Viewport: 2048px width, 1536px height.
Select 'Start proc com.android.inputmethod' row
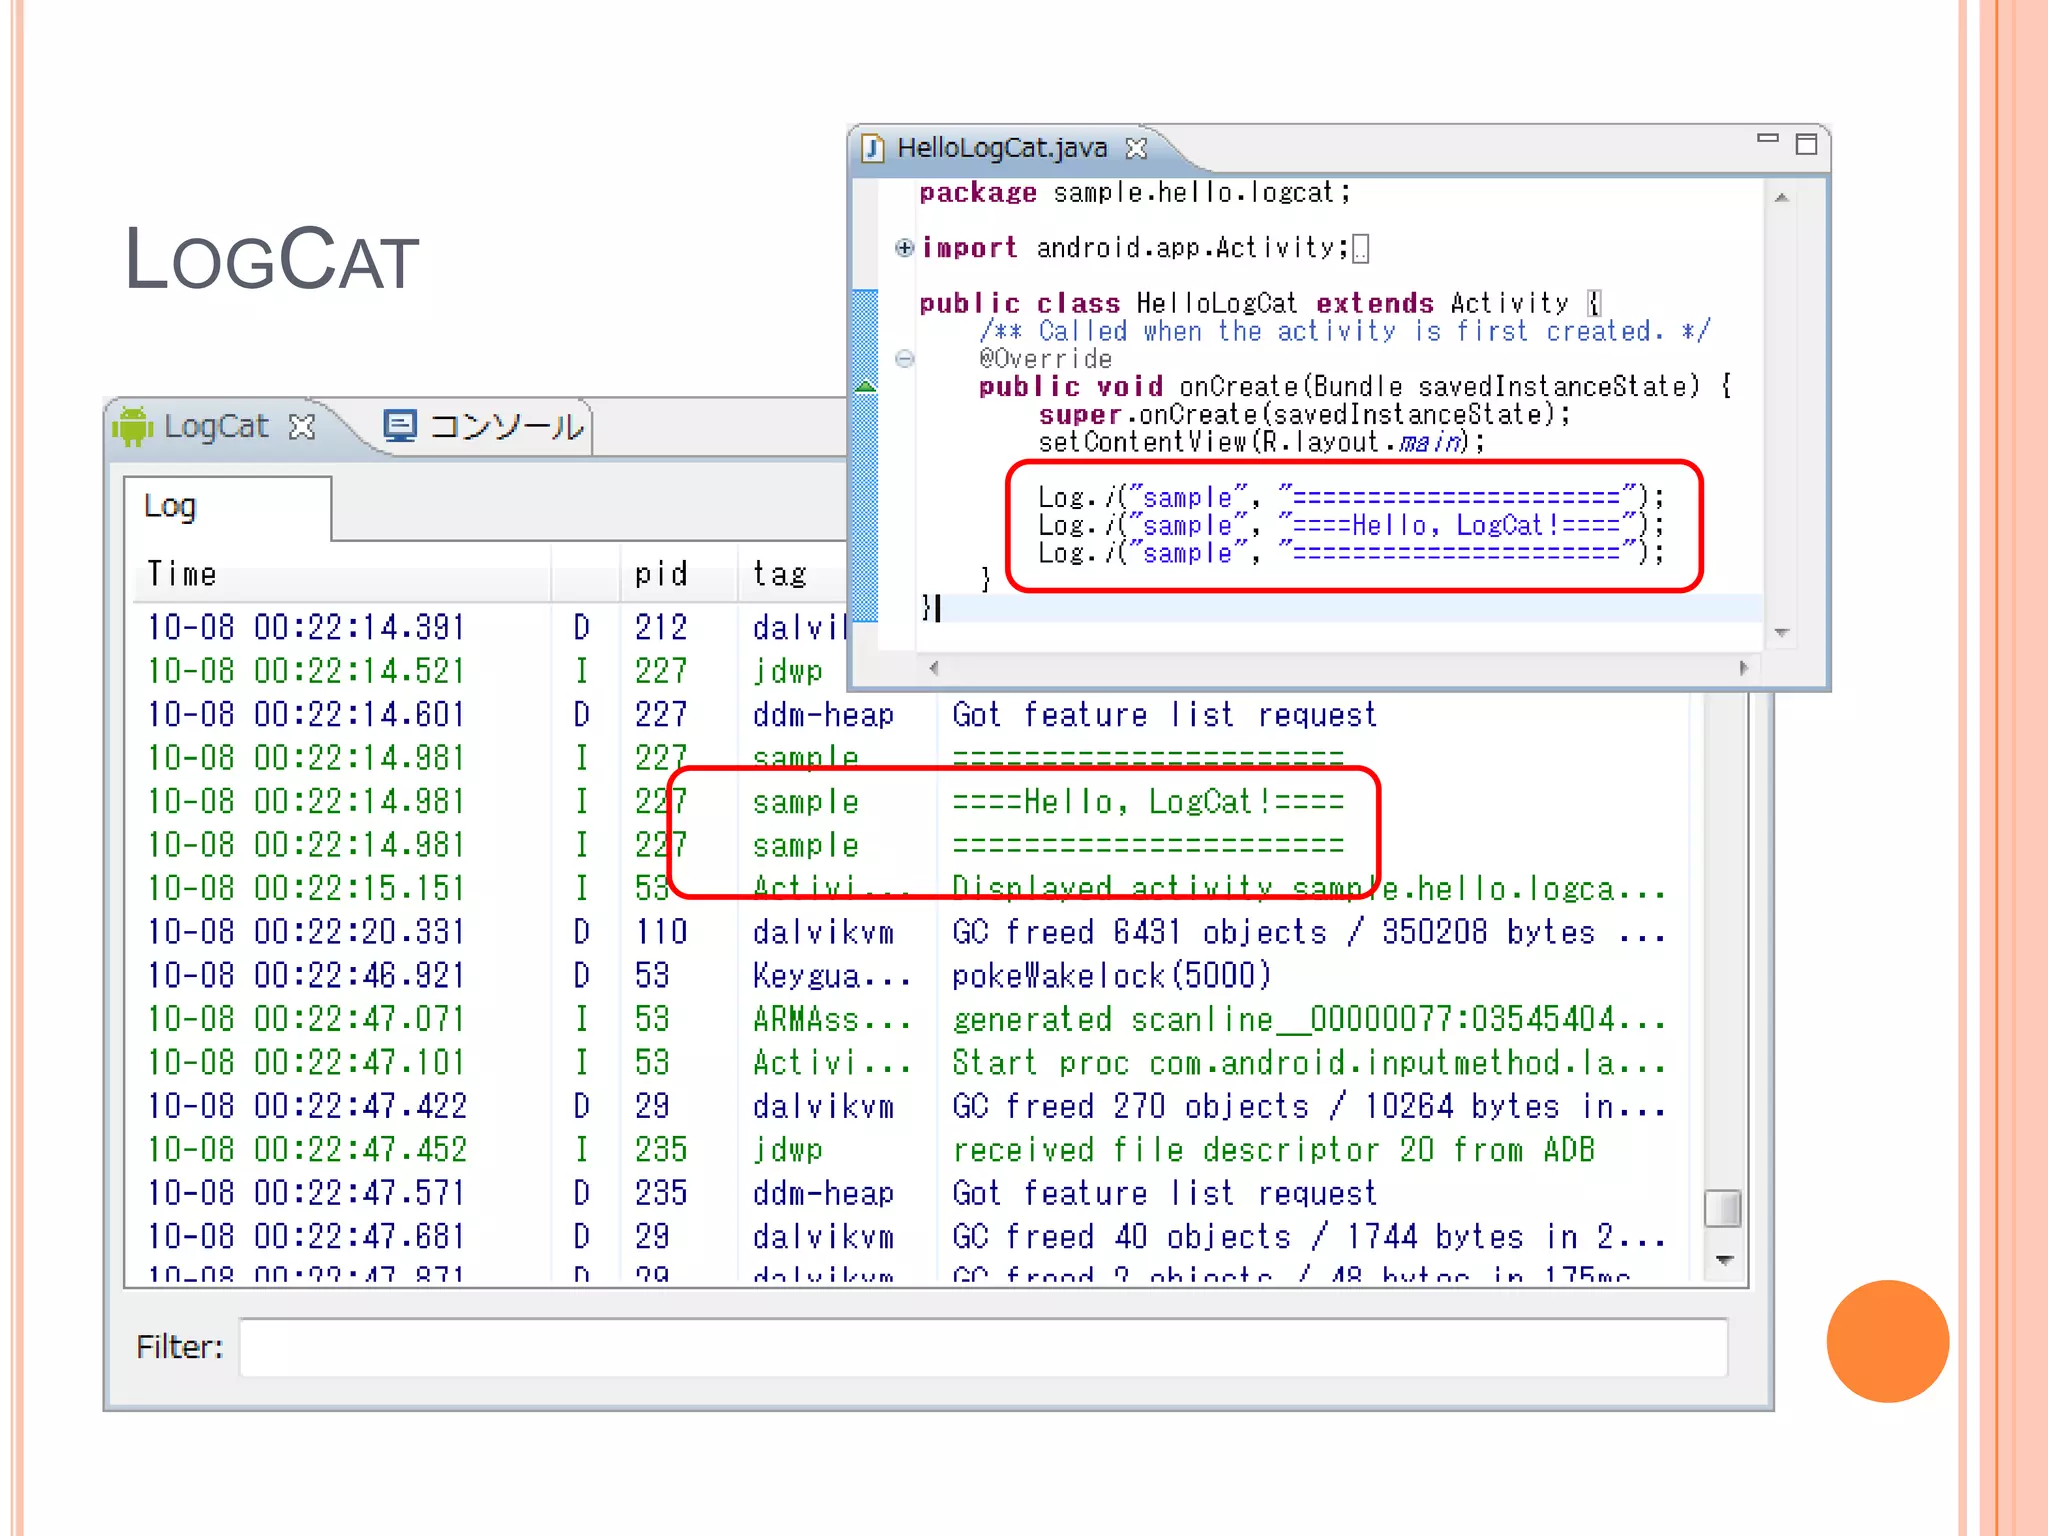click(910, 1063)
